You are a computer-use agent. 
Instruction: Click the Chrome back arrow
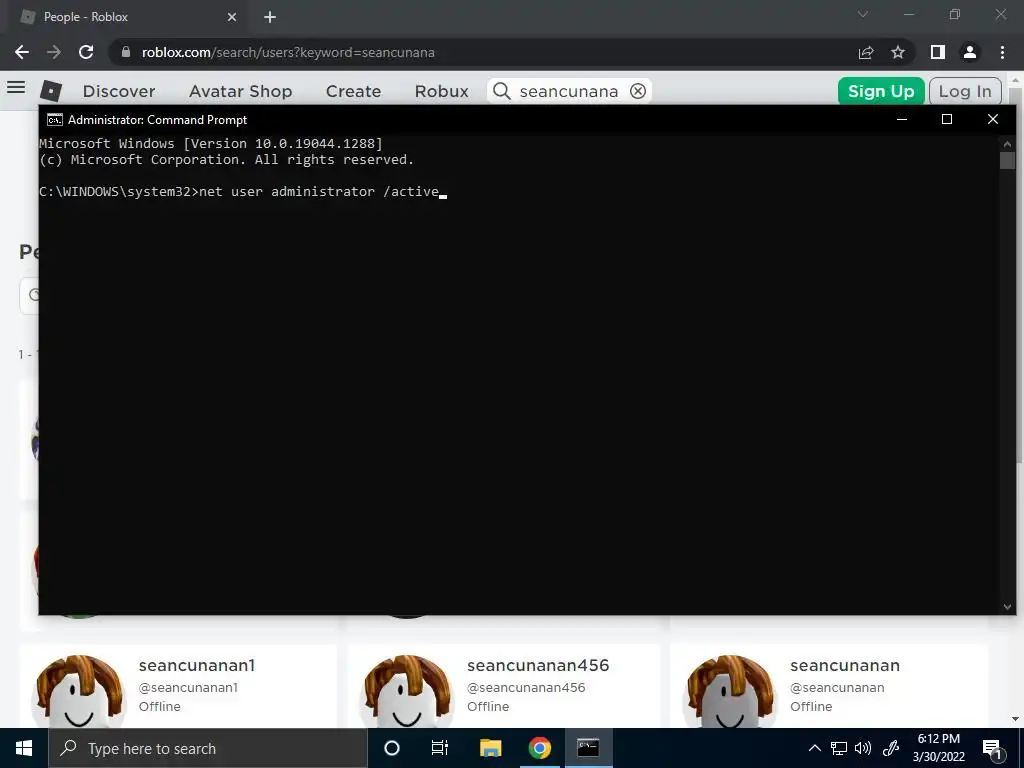coord(22,52)
